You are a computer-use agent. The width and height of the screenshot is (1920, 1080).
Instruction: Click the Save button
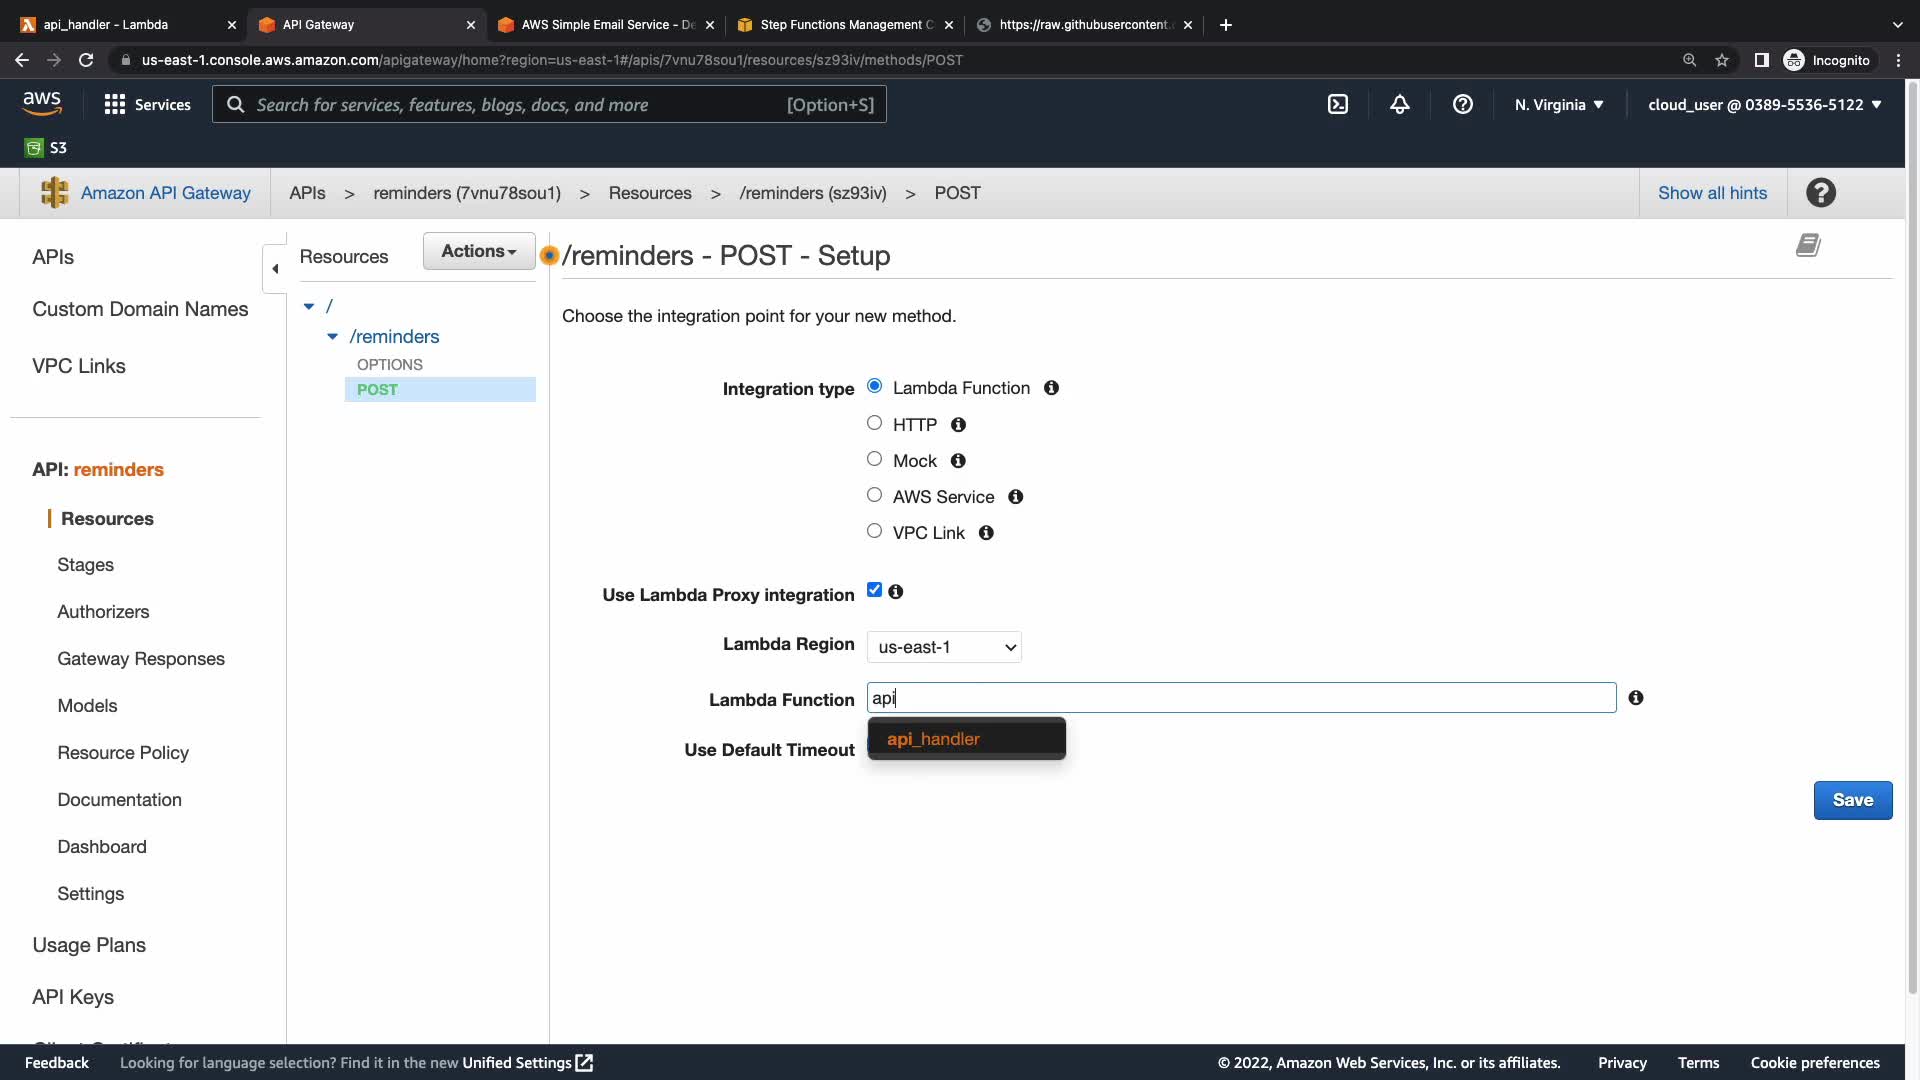coord(1852,800)
